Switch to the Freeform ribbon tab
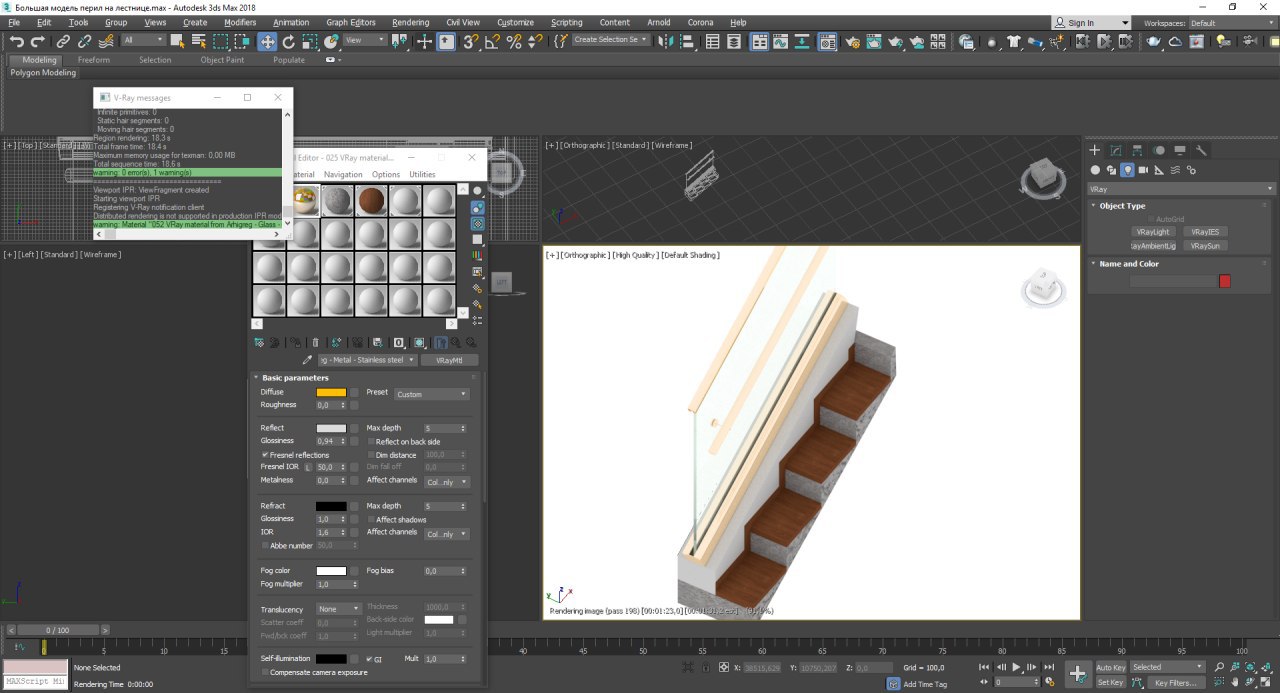The height and width of the screenshot is (693, 1280). tap(94, 60)
